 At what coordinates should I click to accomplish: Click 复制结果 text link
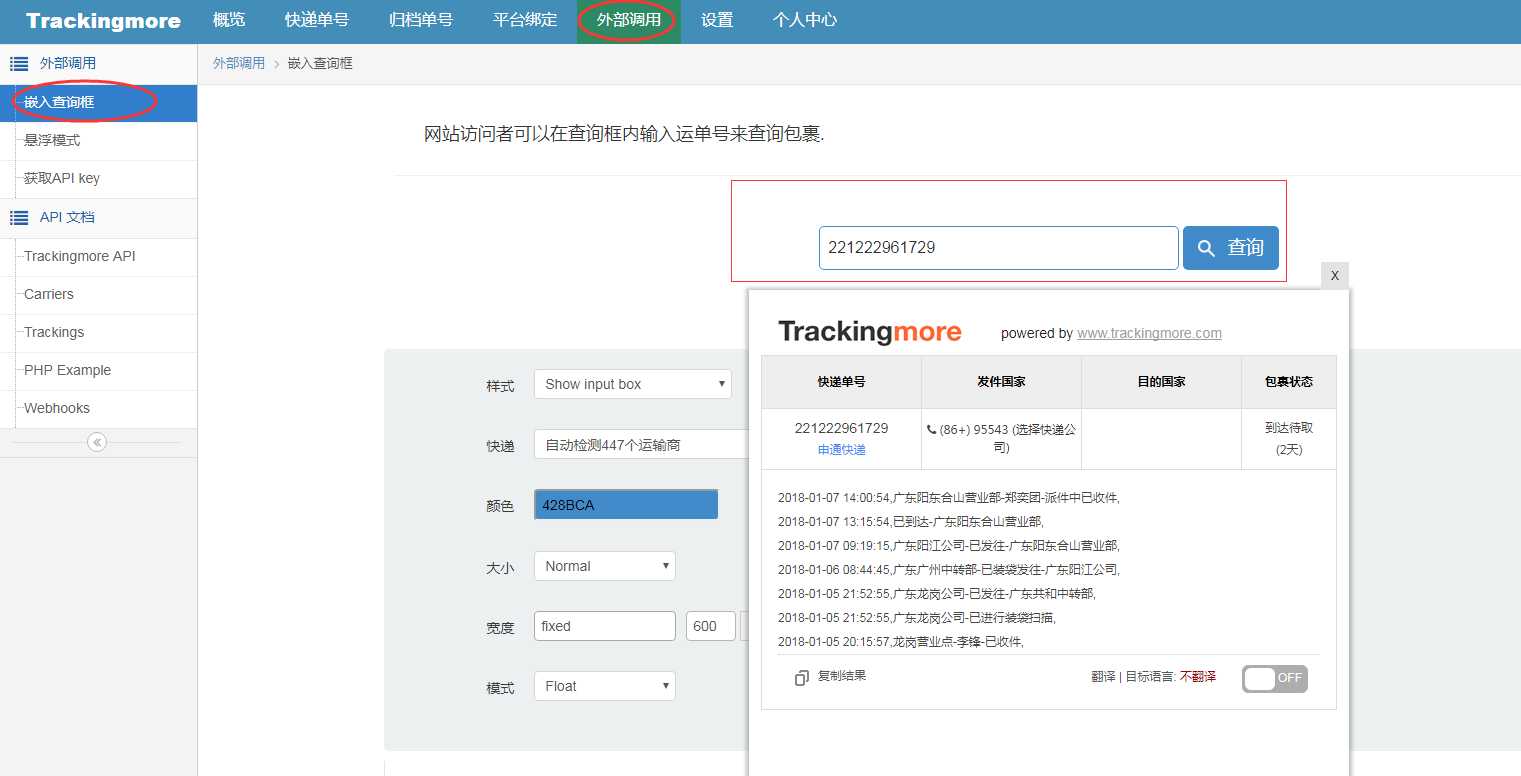(x=842, y=676)
